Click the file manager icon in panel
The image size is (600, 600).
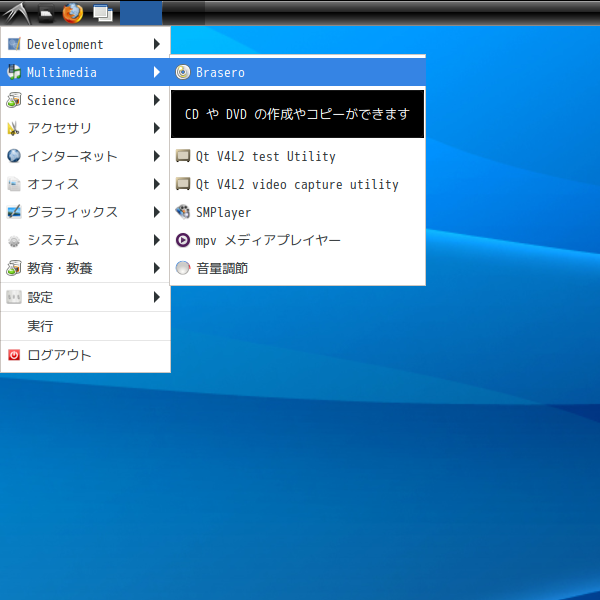[x=45, y=14]
